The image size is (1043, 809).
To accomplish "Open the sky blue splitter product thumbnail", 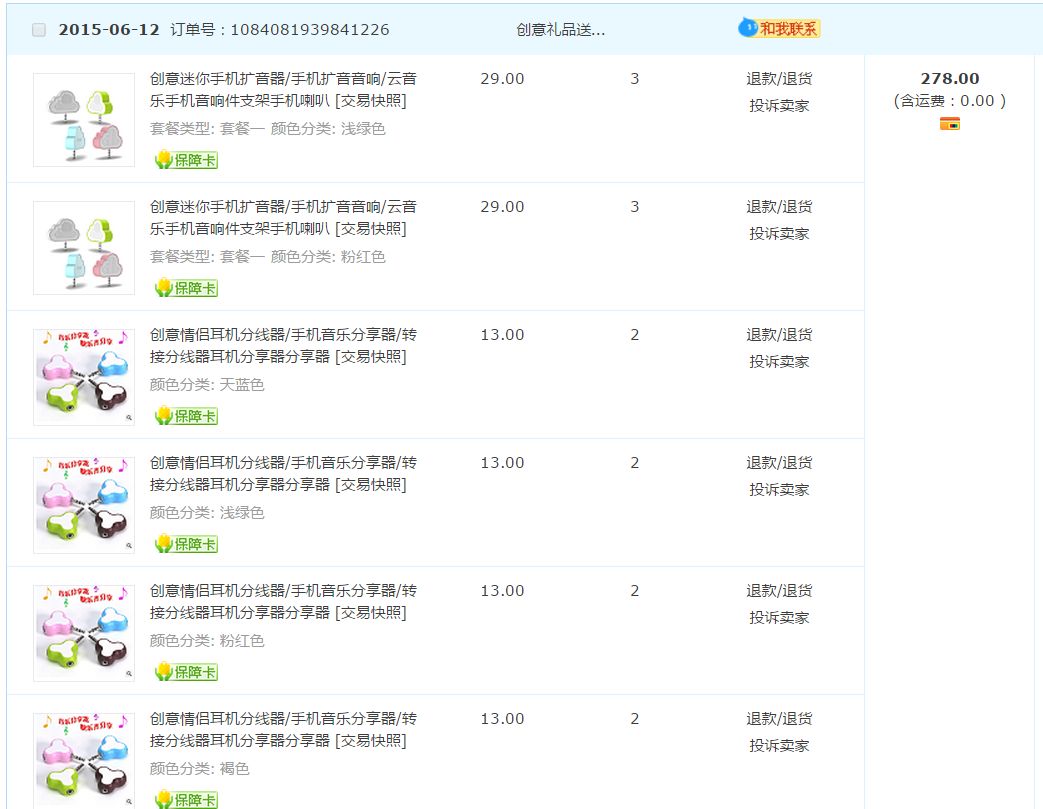I will [84, 376].
